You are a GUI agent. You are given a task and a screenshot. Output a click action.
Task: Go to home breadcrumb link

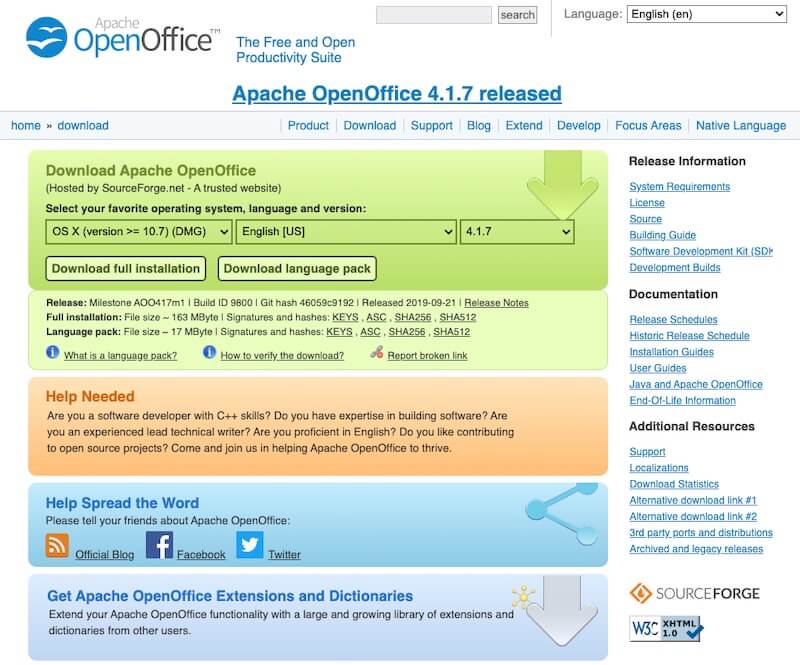click(x=26, y=126)
